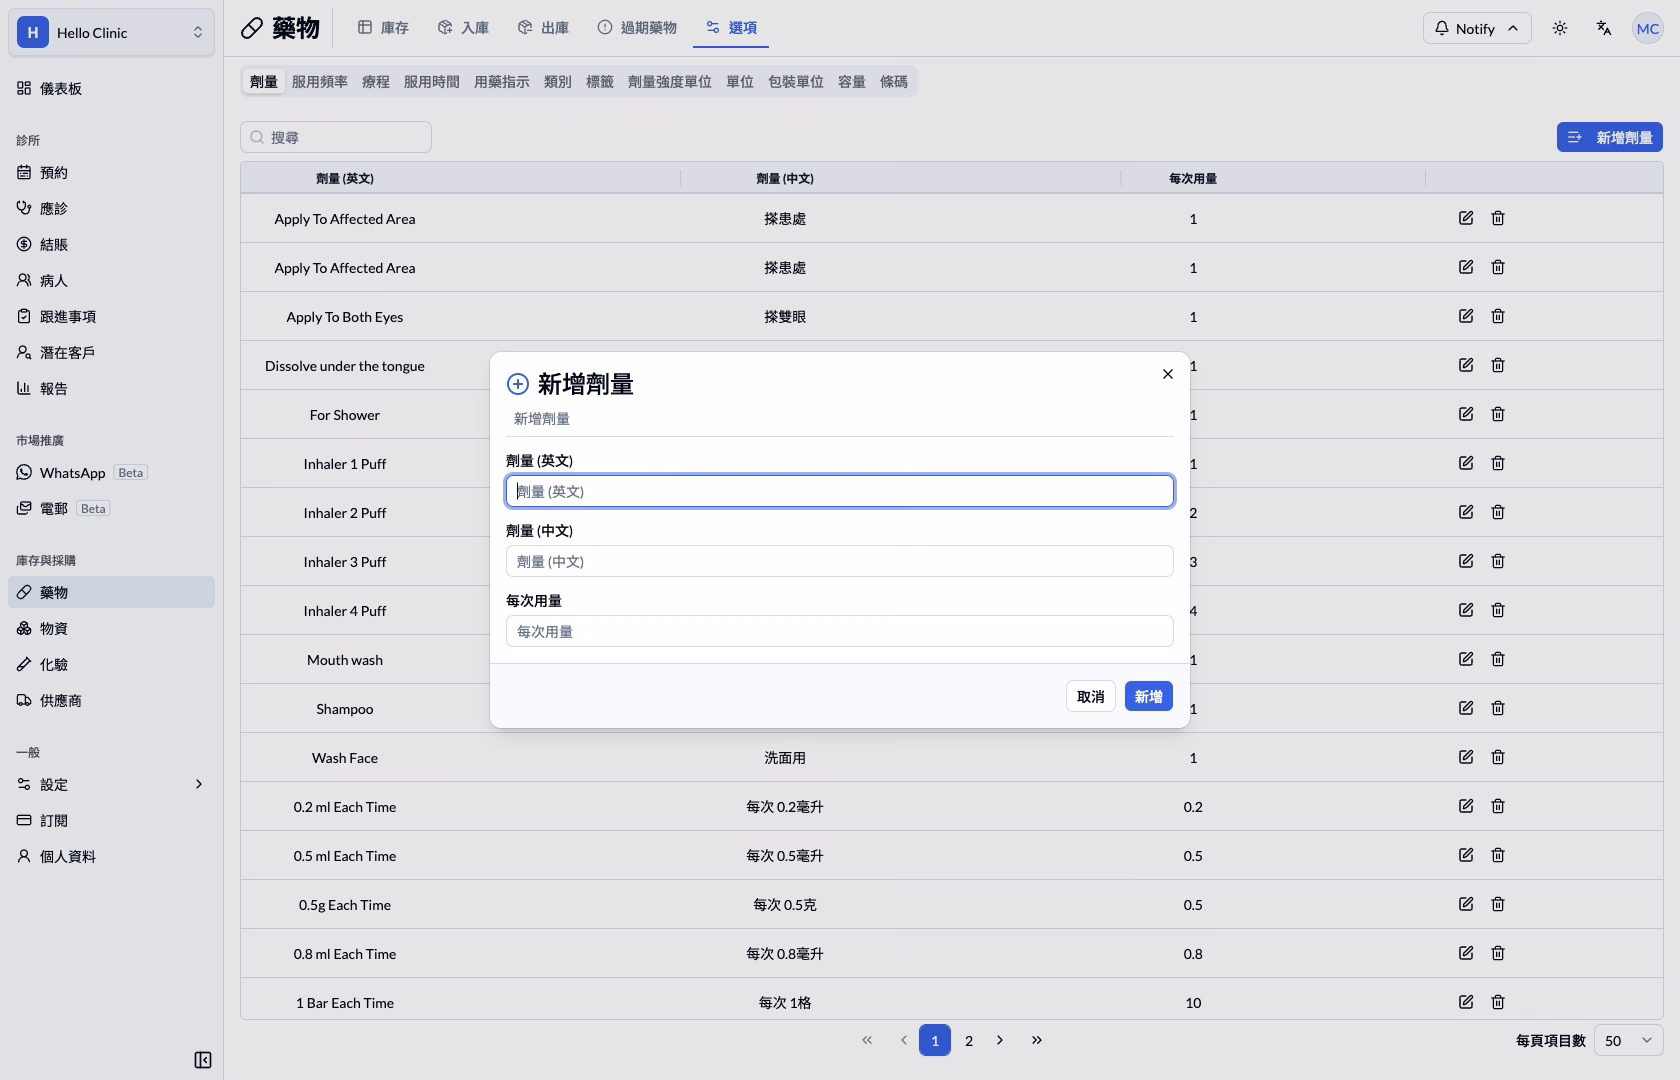Image resolution: width=1680 pixels, height=1080 pixels.
Task: Switch to the 庫存 tab
Action: point(384,28)
